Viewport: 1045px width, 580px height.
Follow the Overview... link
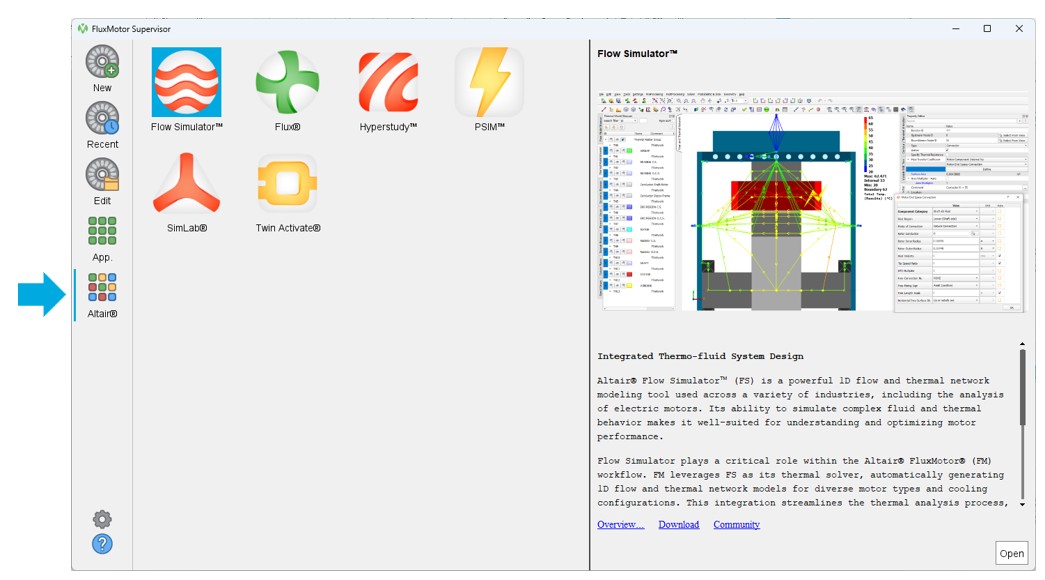coord(620,525)
